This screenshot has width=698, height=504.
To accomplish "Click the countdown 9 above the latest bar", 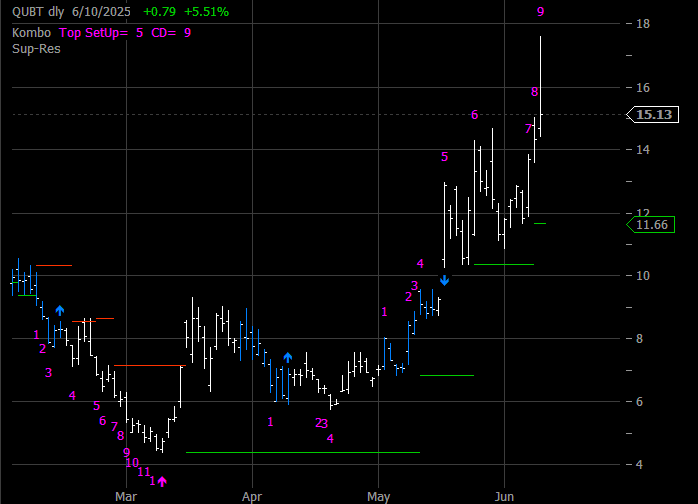I will [540, 12].
